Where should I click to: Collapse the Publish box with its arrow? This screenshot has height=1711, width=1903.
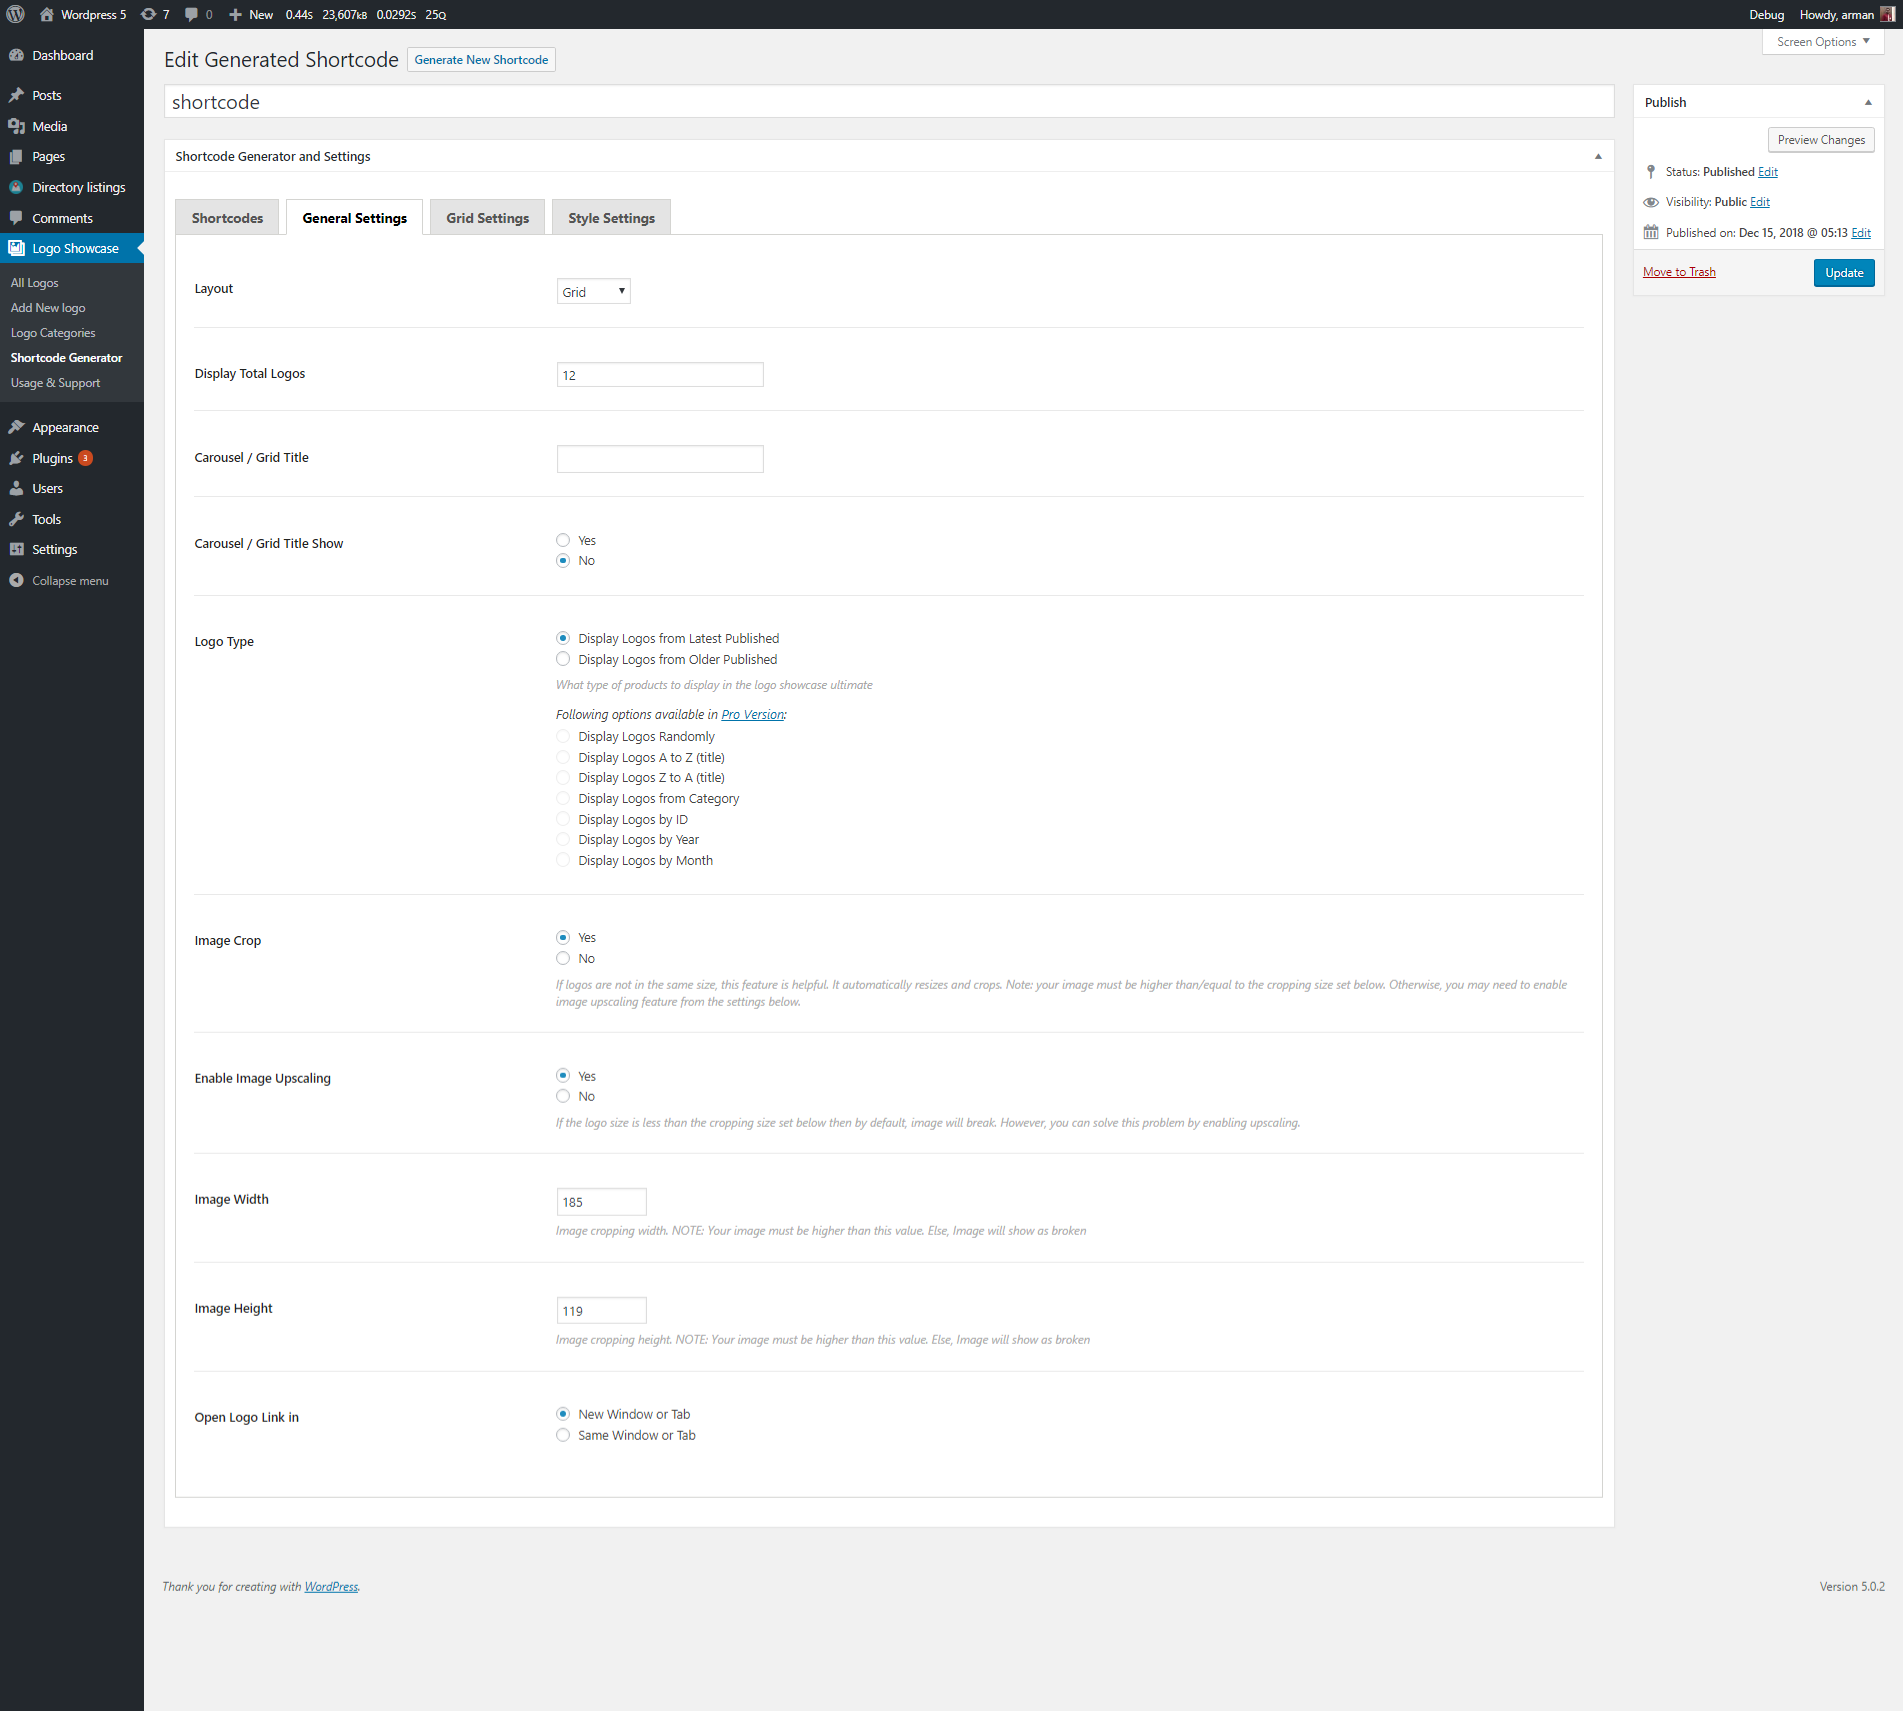[1867, 102]
